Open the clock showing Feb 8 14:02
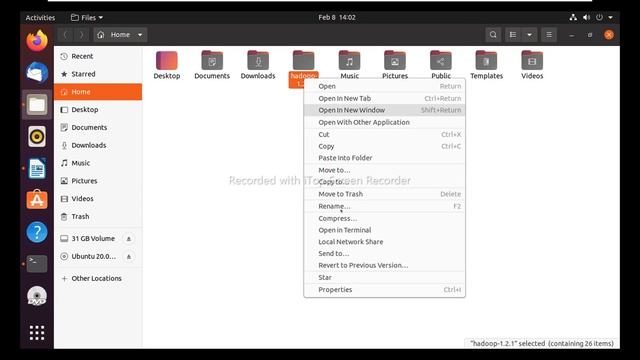 tap(337, 18)
